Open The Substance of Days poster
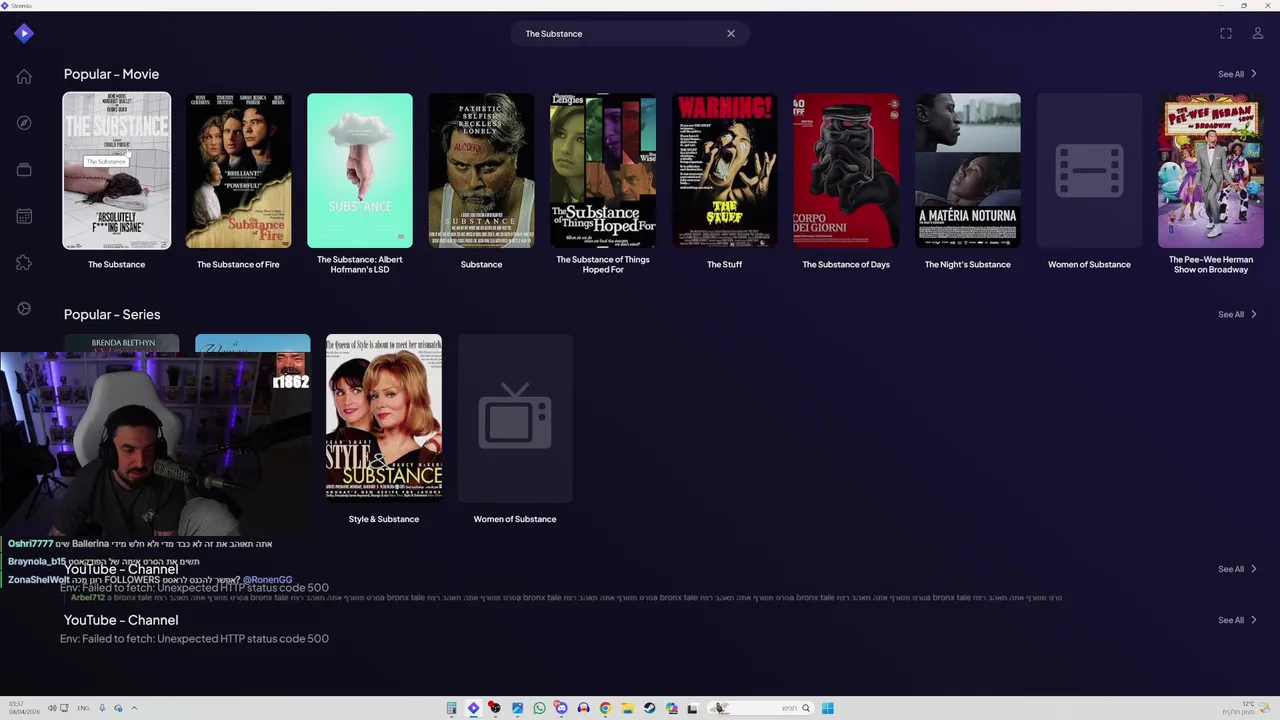1280x720 pixels. [846, 171]
